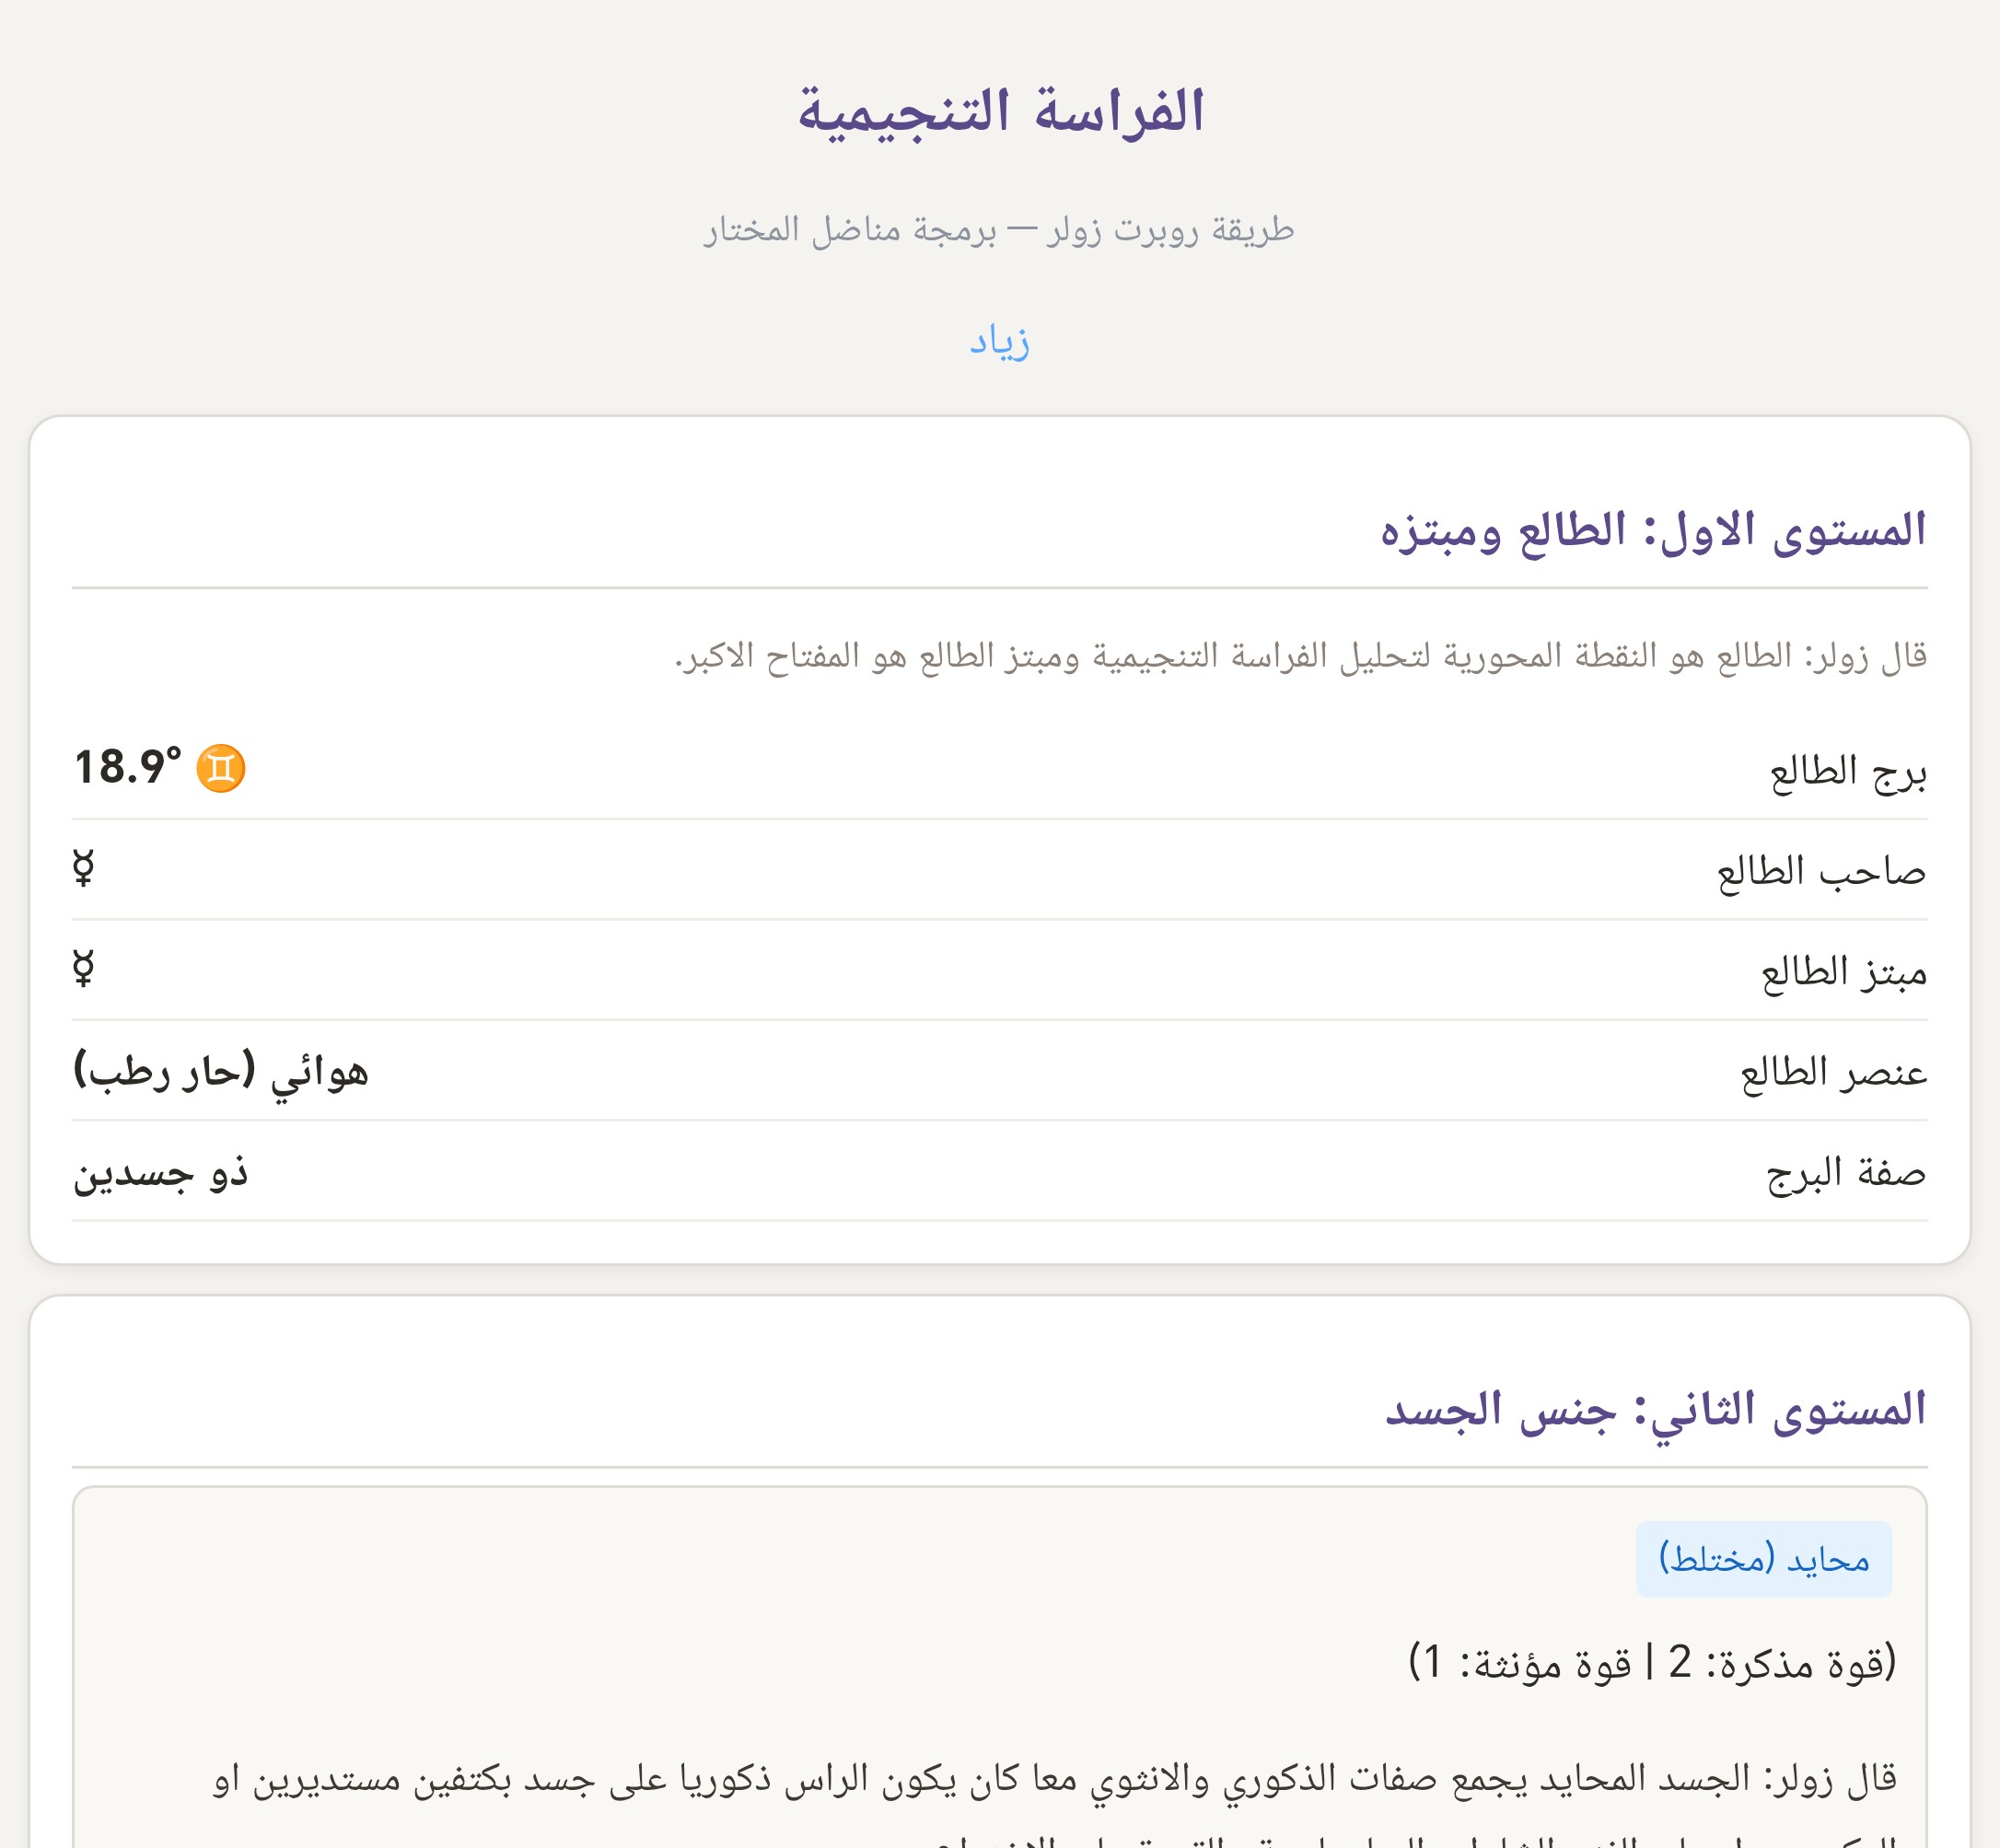Click the صفة البرج row label
This screenshot has height=1848, width=2000.
1845,1173
